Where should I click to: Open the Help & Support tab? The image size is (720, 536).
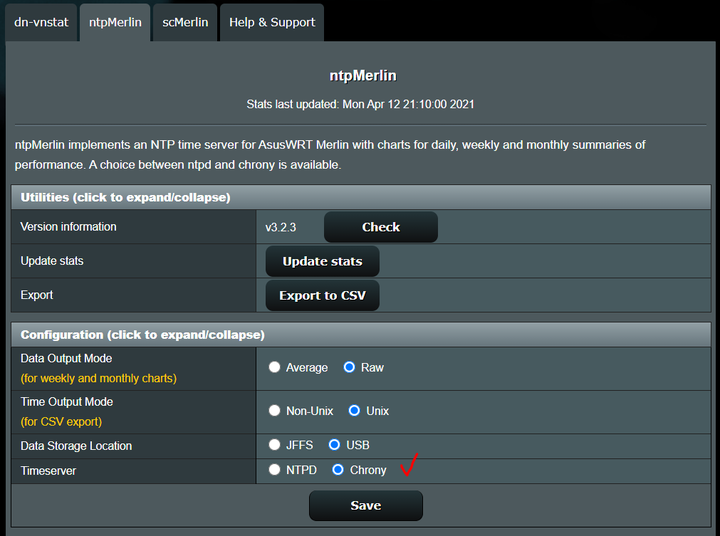point(272,23)
